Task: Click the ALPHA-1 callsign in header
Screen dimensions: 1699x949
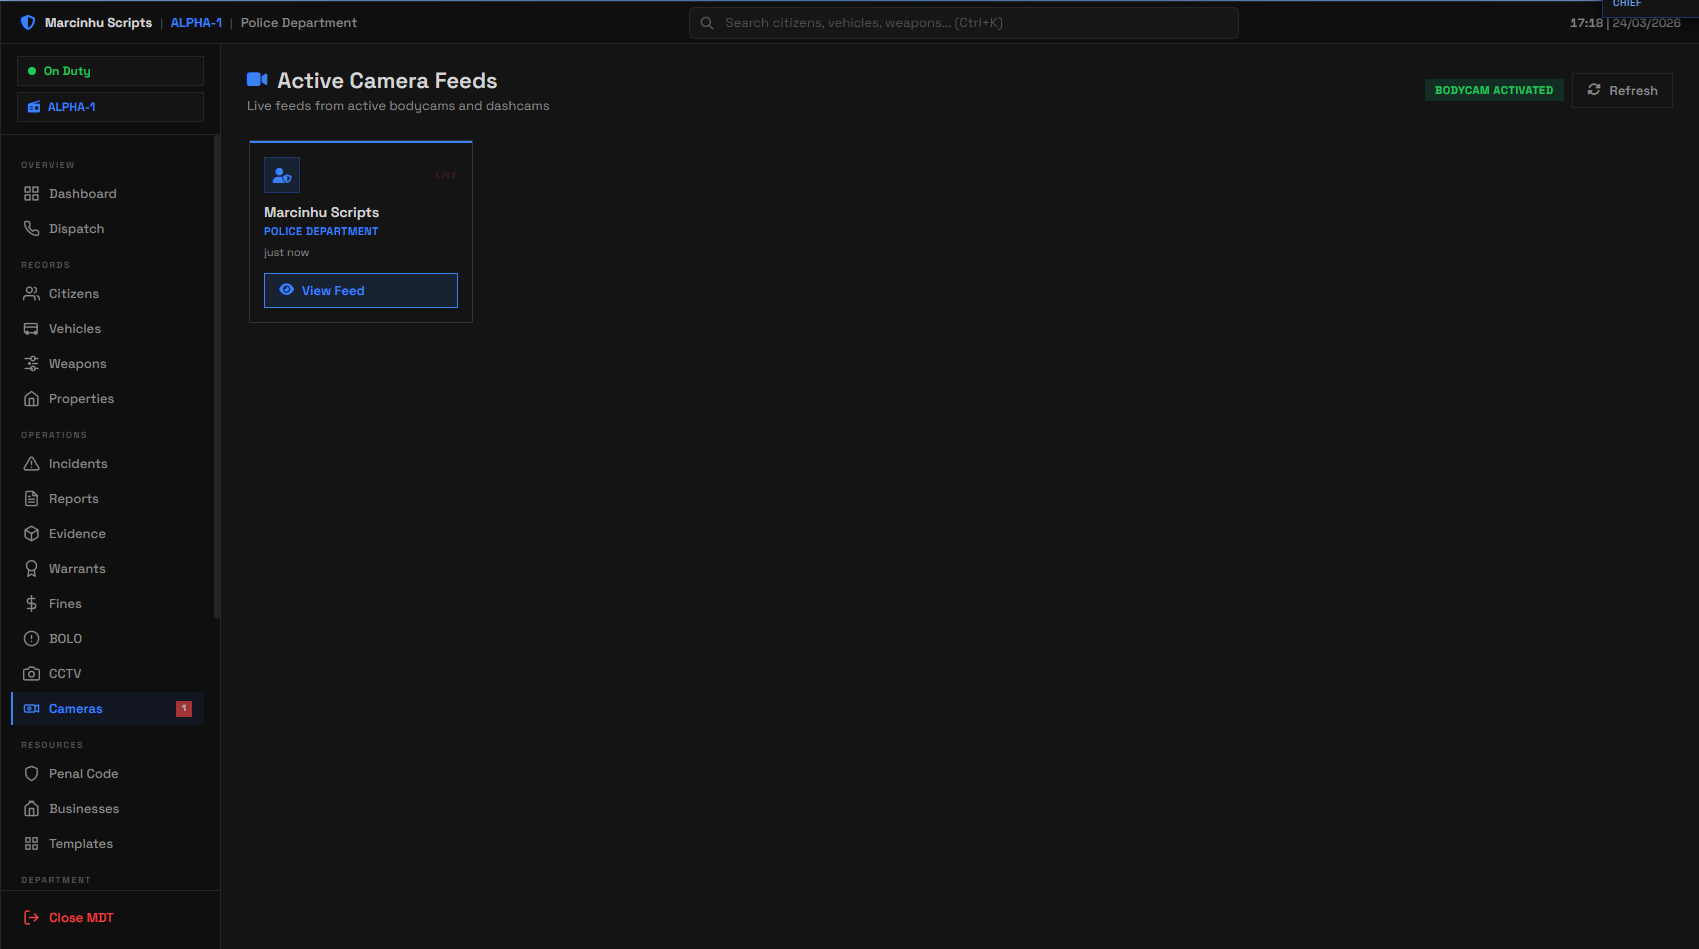Action: 196,23
